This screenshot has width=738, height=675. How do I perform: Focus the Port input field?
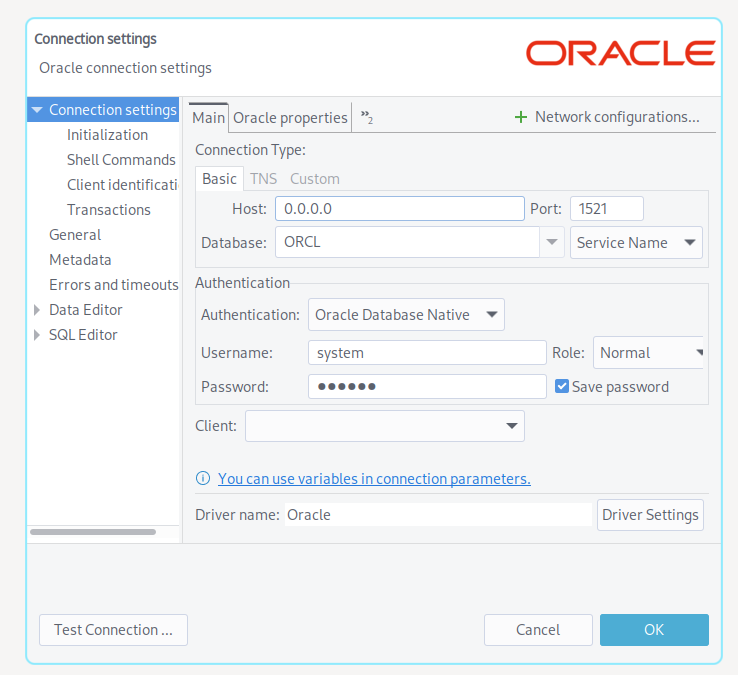[x=607, y=209]
